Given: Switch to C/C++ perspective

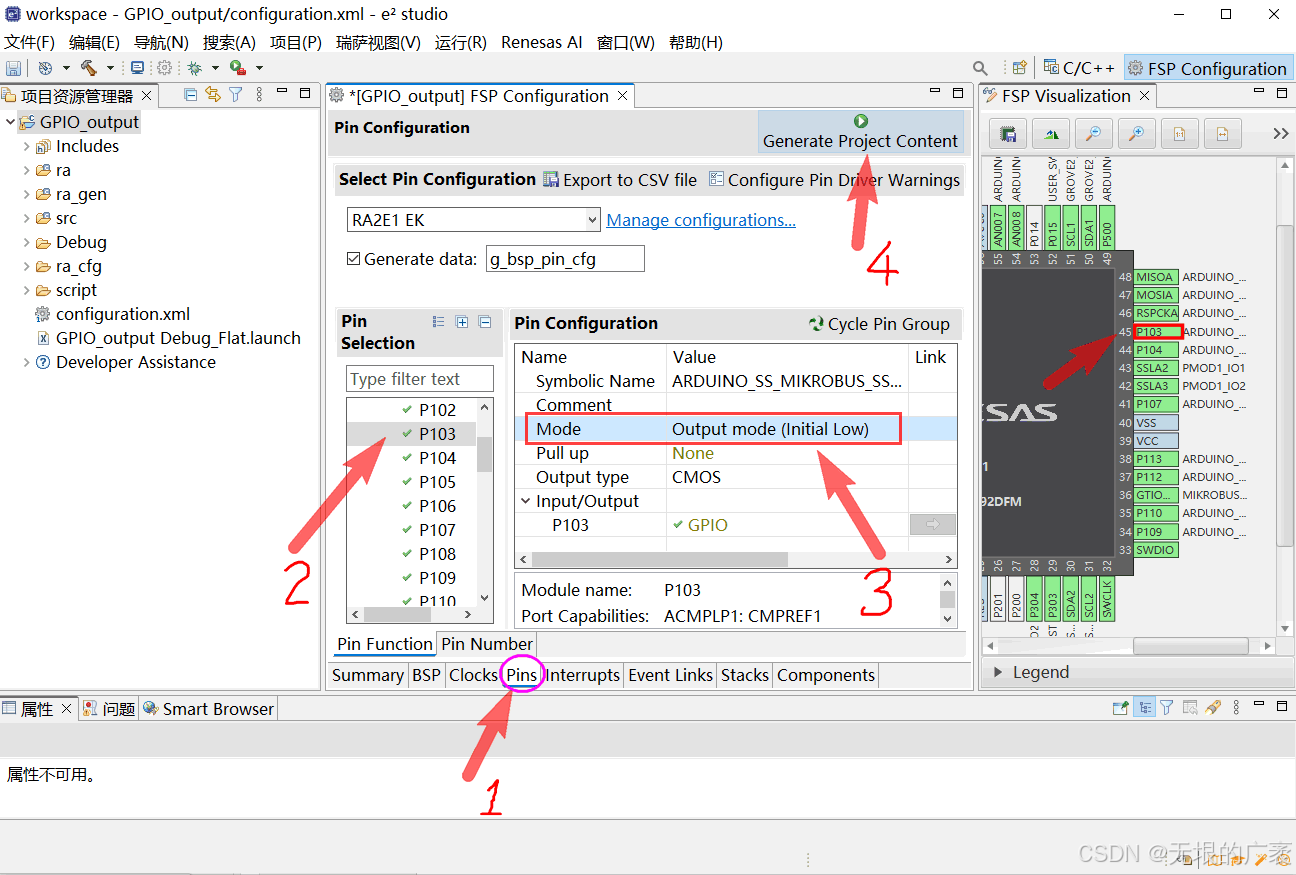Looking at the screenshot, I should 1079,68.
